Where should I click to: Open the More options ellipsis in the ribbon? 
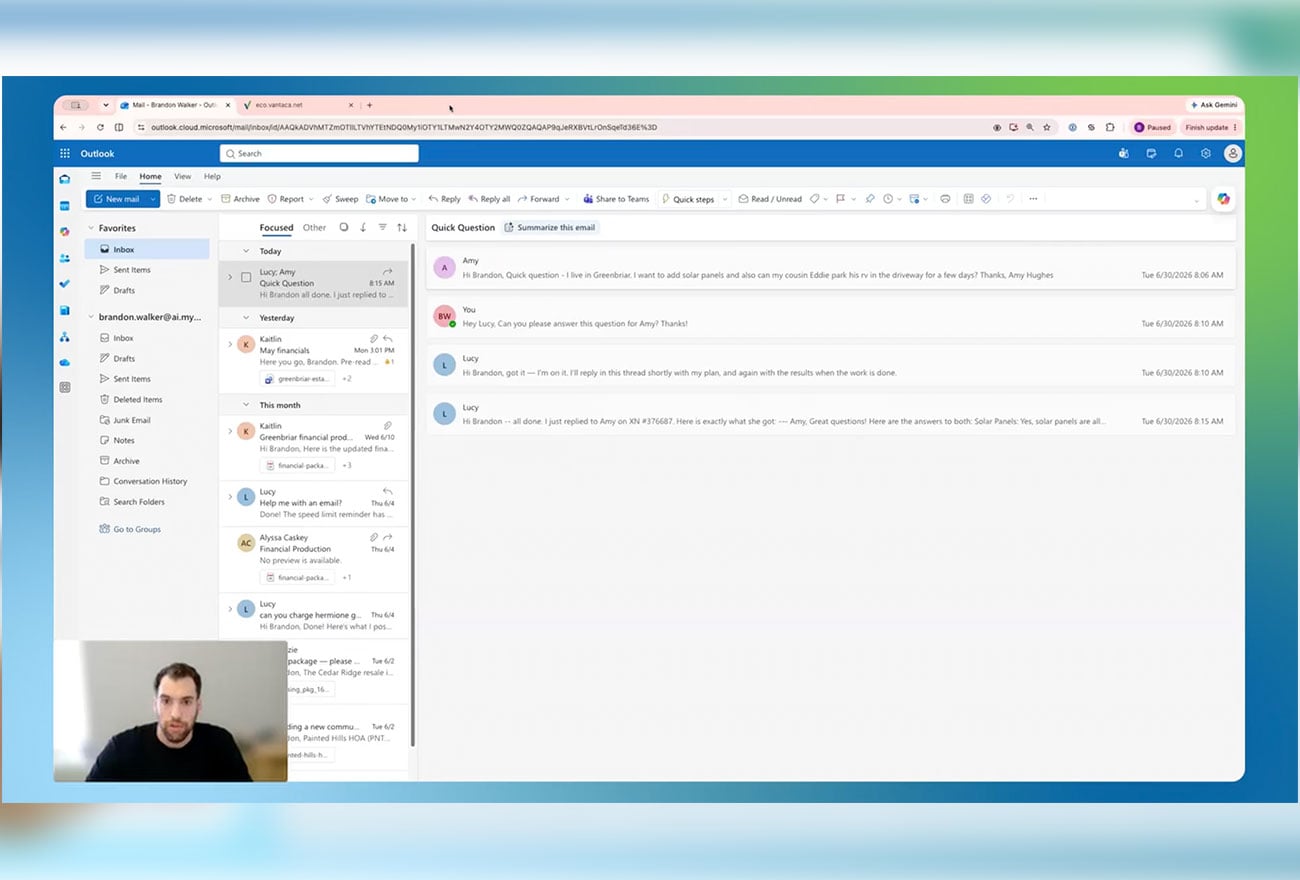coord(1033,199)
